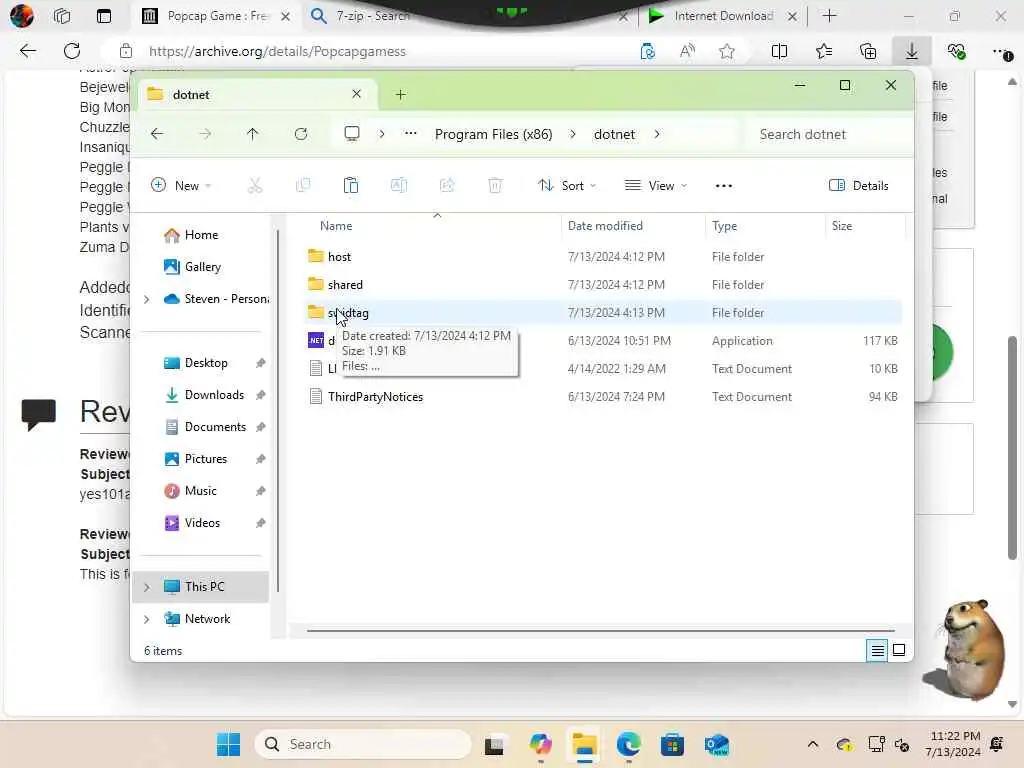
Task: Switch to large thumbnails view icon in status bar
Action: point(899,650)
